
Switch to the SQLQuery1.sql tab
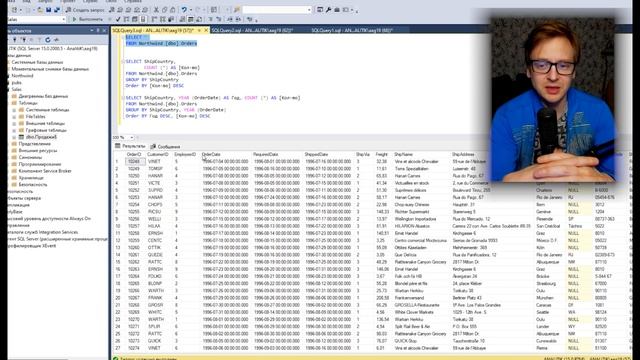[x=352, y=30]
